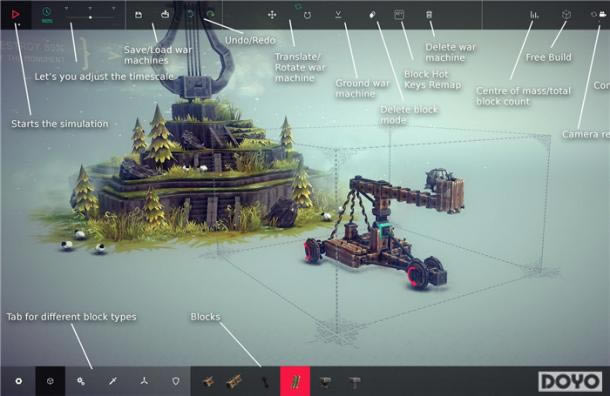Undo the last building action
This screenshot has width=610, height=396.
tap(190, 14)
